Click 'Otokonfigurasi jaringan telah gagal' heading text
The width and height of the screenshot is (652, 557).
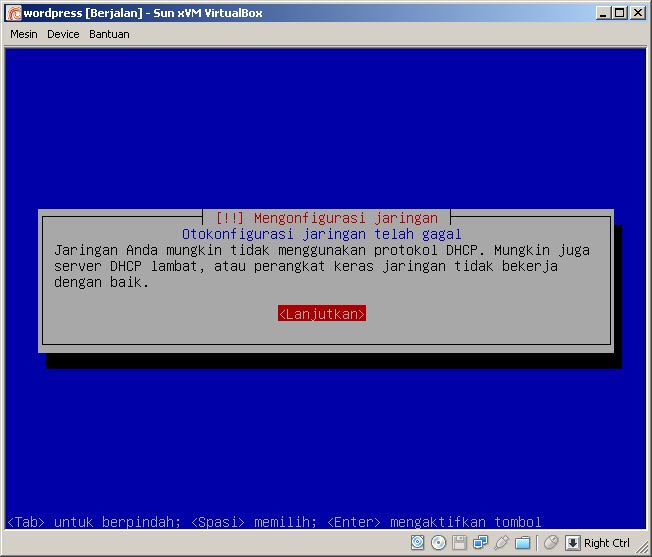click(322, 234)
